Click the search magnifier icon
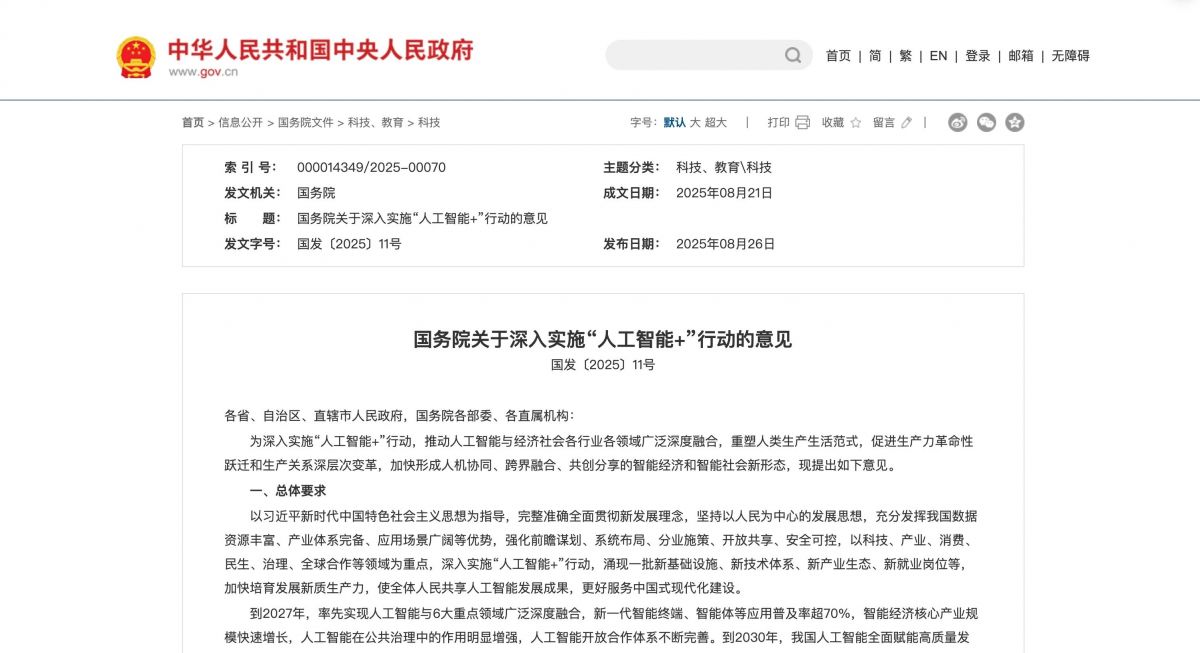This screenshot has width=1200, height=653. coord(793,56)
